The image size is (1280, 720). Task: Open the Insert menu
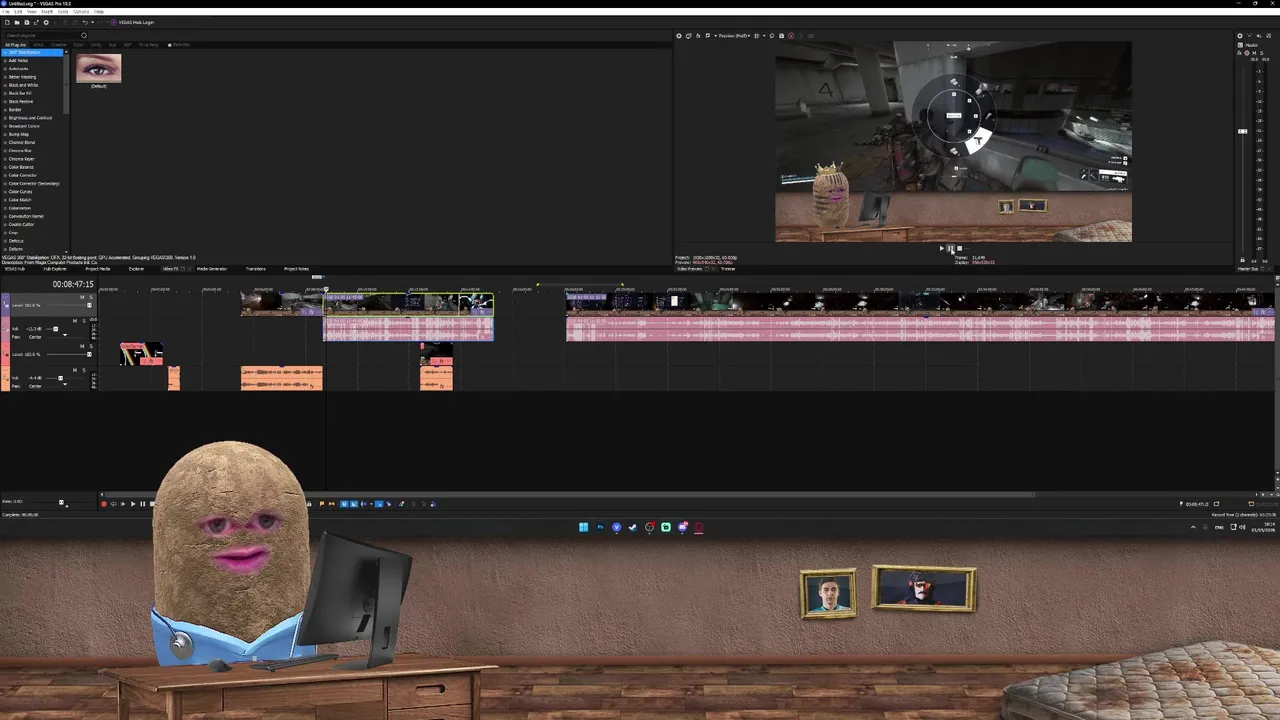47,11
